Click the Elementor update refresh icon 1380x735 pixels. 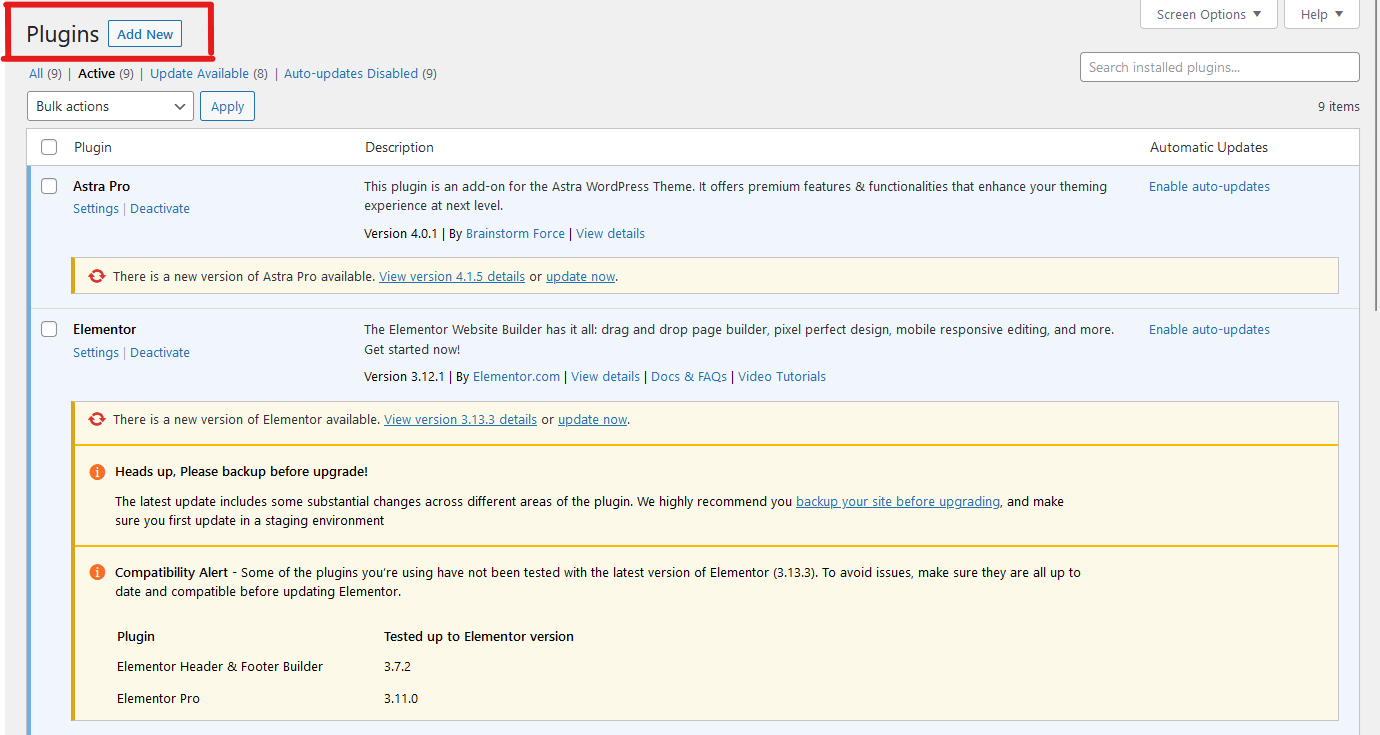coord(97,419)
